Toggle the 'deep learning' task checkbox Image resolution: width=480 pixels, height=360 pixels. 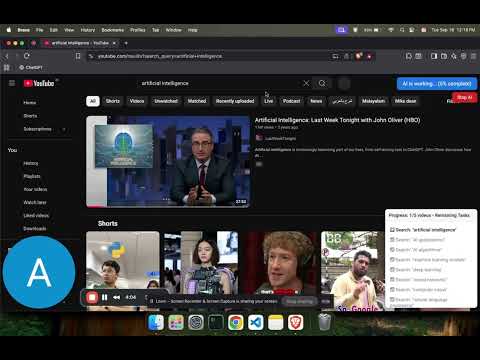coord(392,269)
